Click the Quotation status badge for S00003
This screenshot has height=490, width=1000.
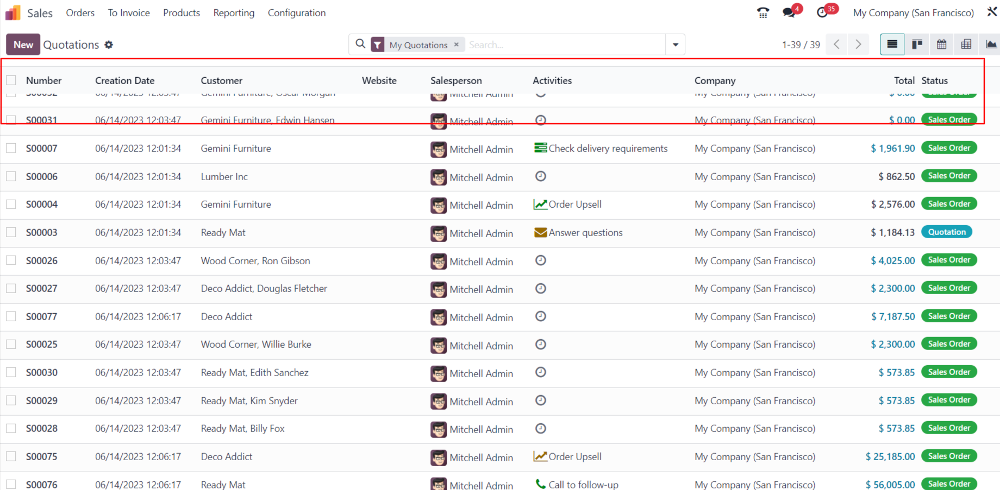click(946, 232)
